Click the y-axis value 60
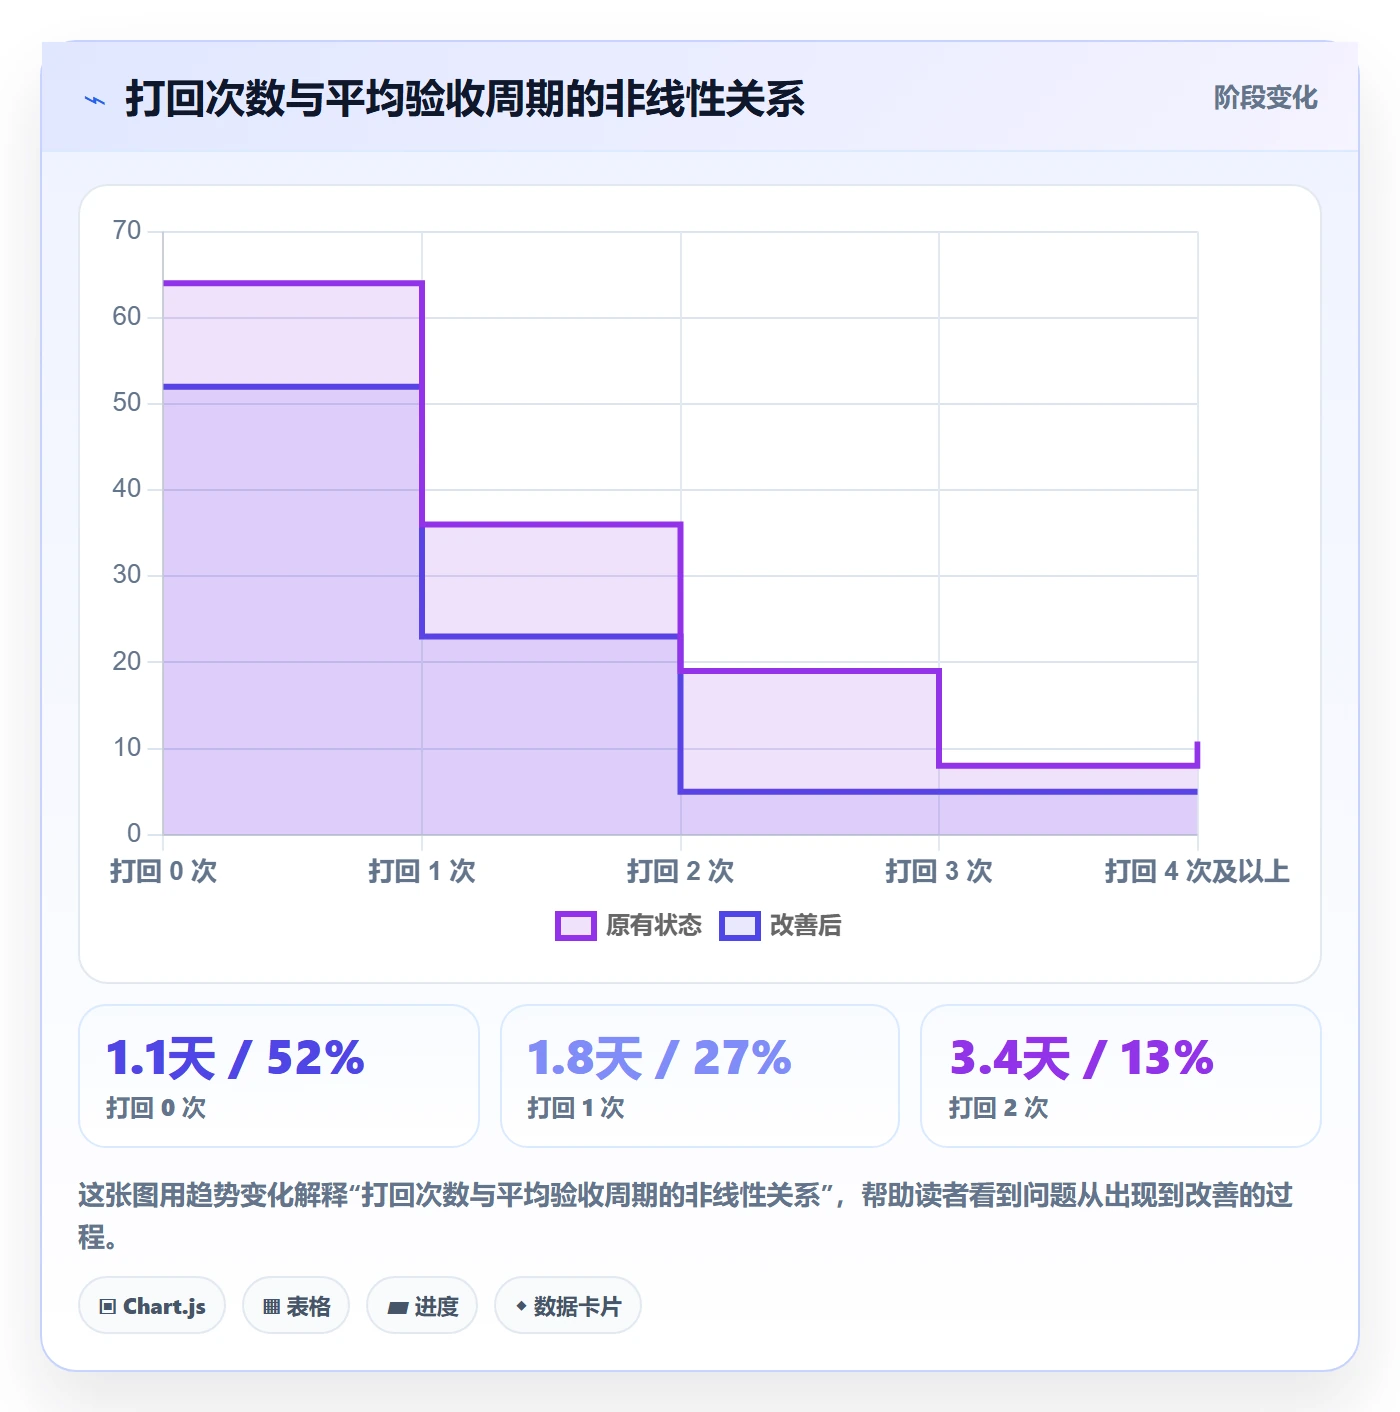This screenshot has width=1400, height=1412. coord(127,317)
